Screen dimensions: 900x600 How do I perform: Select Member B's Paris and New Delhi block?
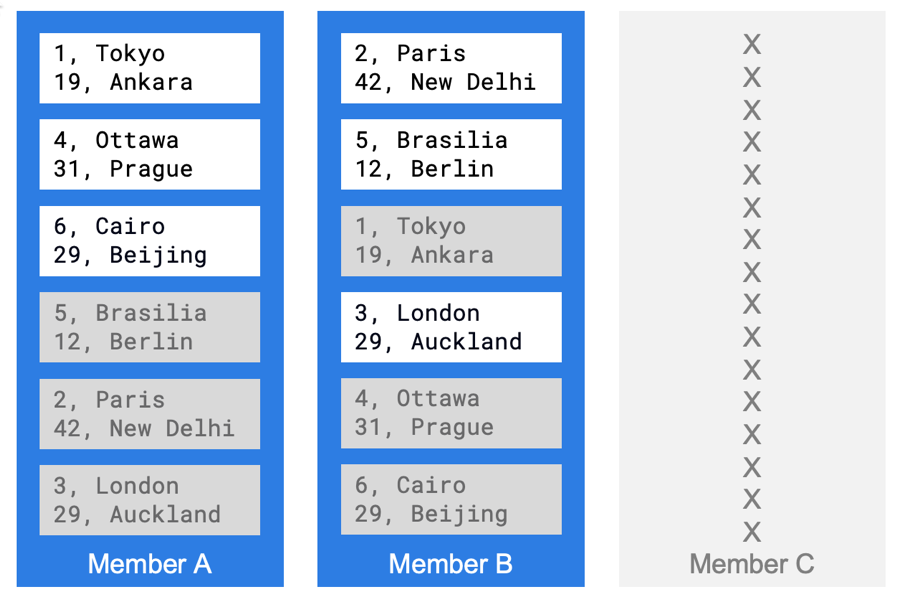click(x=450, y=68)
